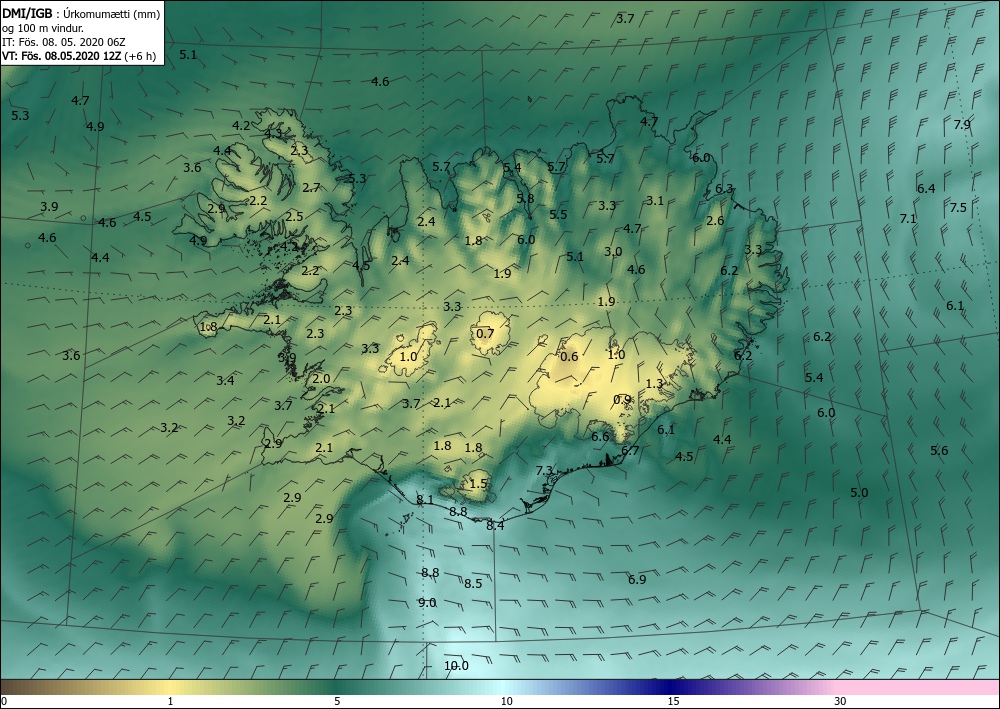Screen dimensions: 1000x709
Task: Click the '5.6' value over the eastern sea
Action: (939, 451)
